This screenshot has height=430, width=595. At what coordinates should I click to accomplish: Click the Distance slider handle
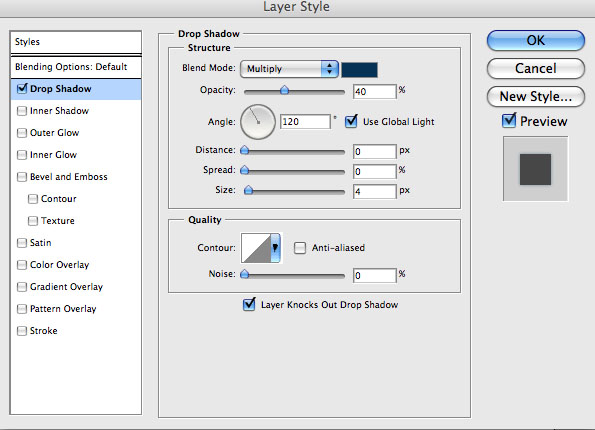[245, 150]
